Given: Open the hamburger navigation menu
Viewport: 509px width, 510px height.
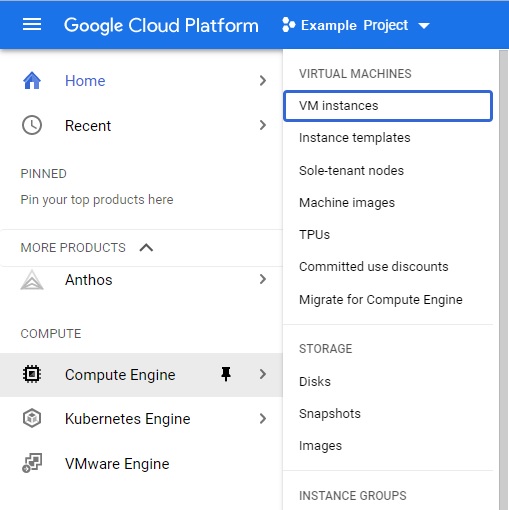Looking at the screenshot, I should tap(32, 25).
